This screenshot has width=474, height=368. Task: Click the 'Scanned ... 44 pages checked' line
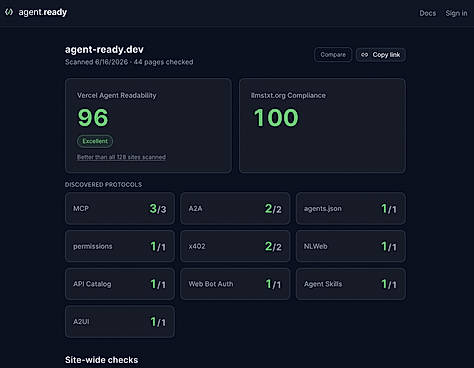[129, 62]
